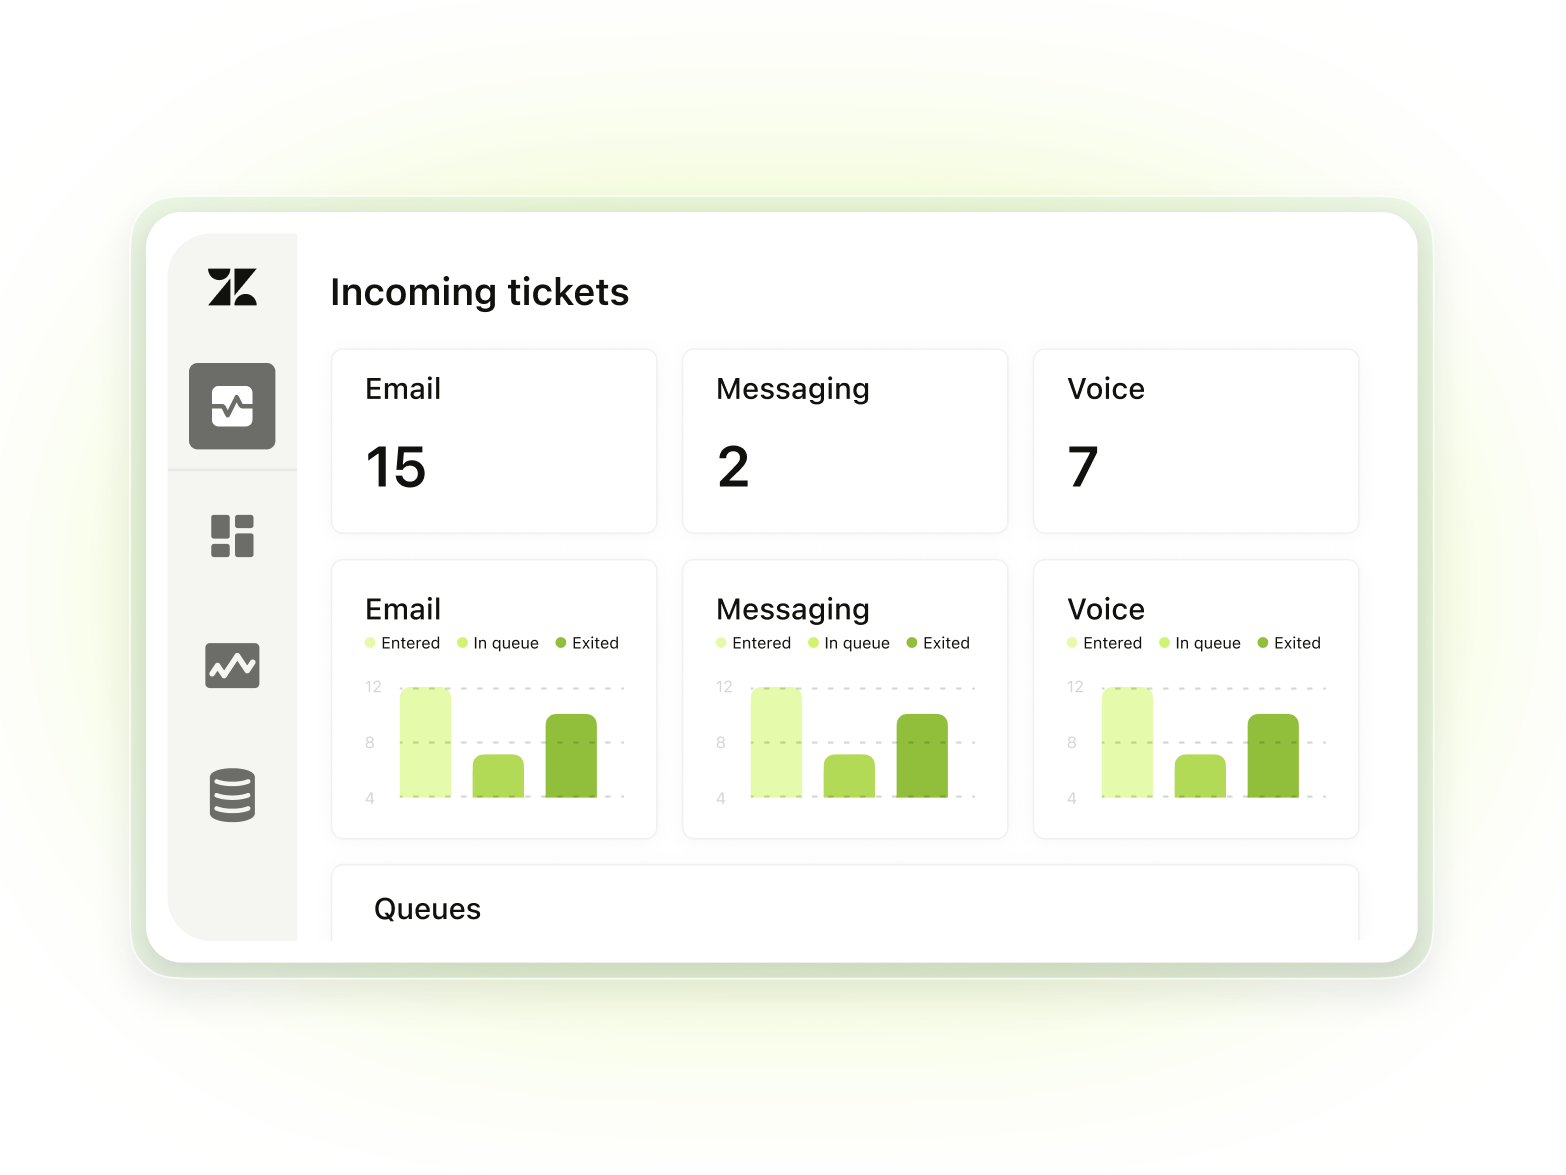
Task: Select the Voice count card showing 7
Action: (1195, 441)
